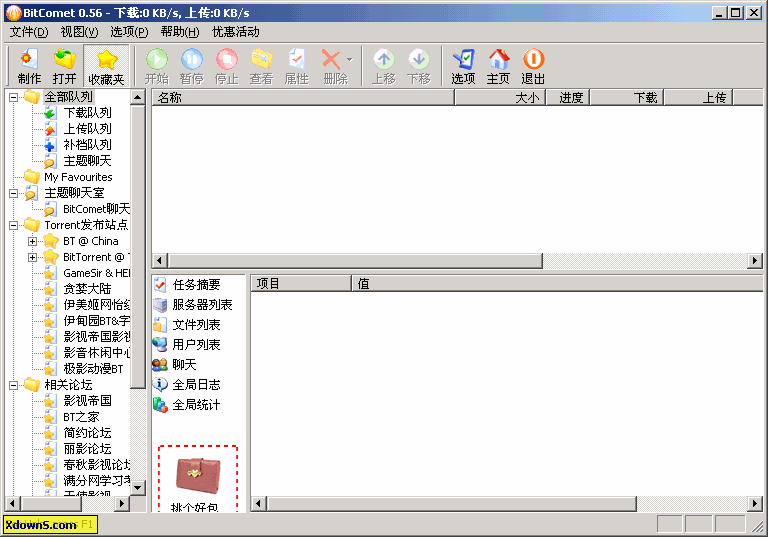The width and height of the screenshot is (768, 537).
Task: Select 丽影论坛 forum entry
Action: pyautogui.click(x=88, y=449)
